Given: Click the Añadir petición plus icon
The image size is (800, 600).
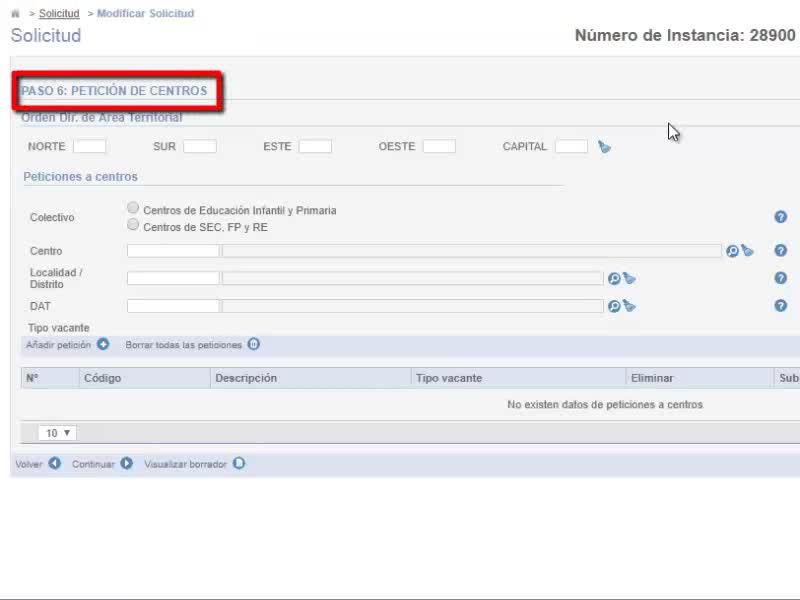Looking at the screenshot, I should click(x=103, y=344).
